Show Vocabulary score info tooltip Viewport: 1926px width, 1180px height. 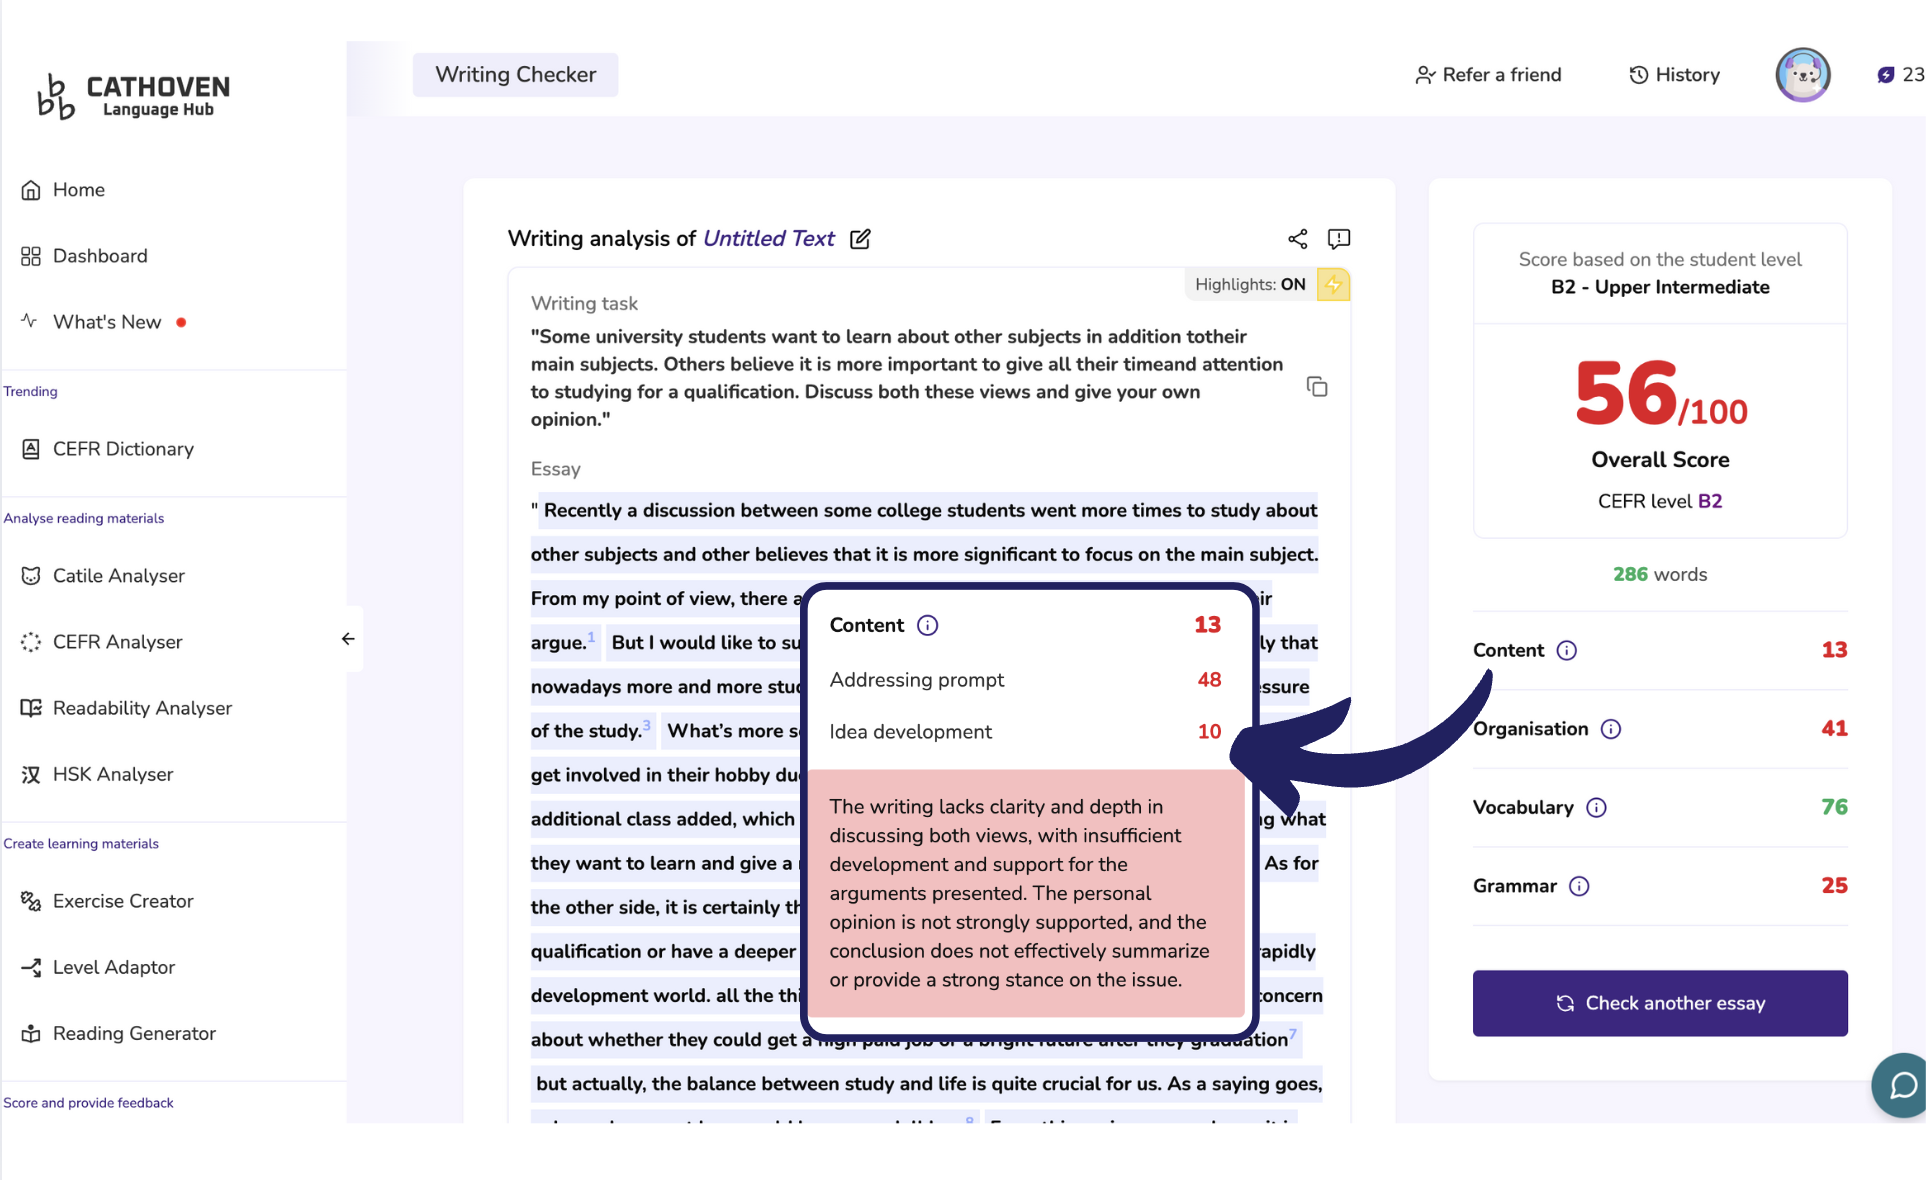(1596, 808)
